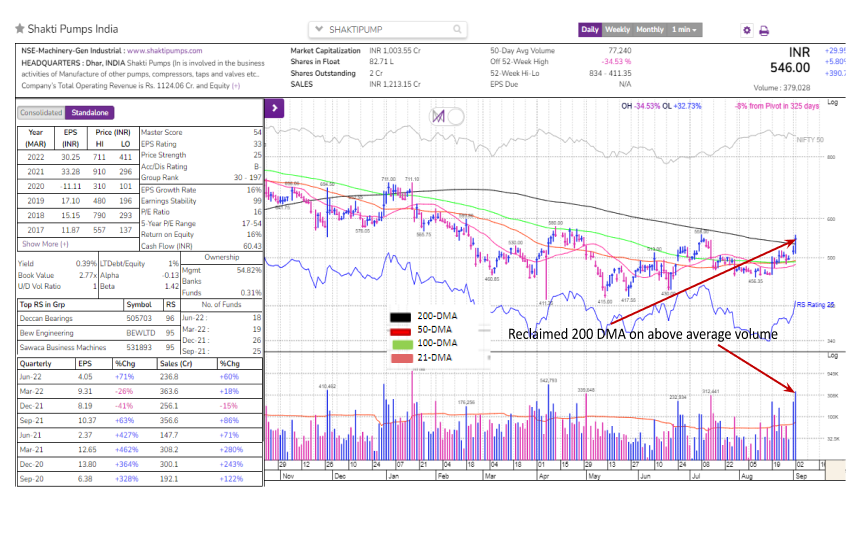Image resolution: width=860 pixels, height=540 pixels.
Task: Click the Yield 0.39% value
Action: click(86, 263)
